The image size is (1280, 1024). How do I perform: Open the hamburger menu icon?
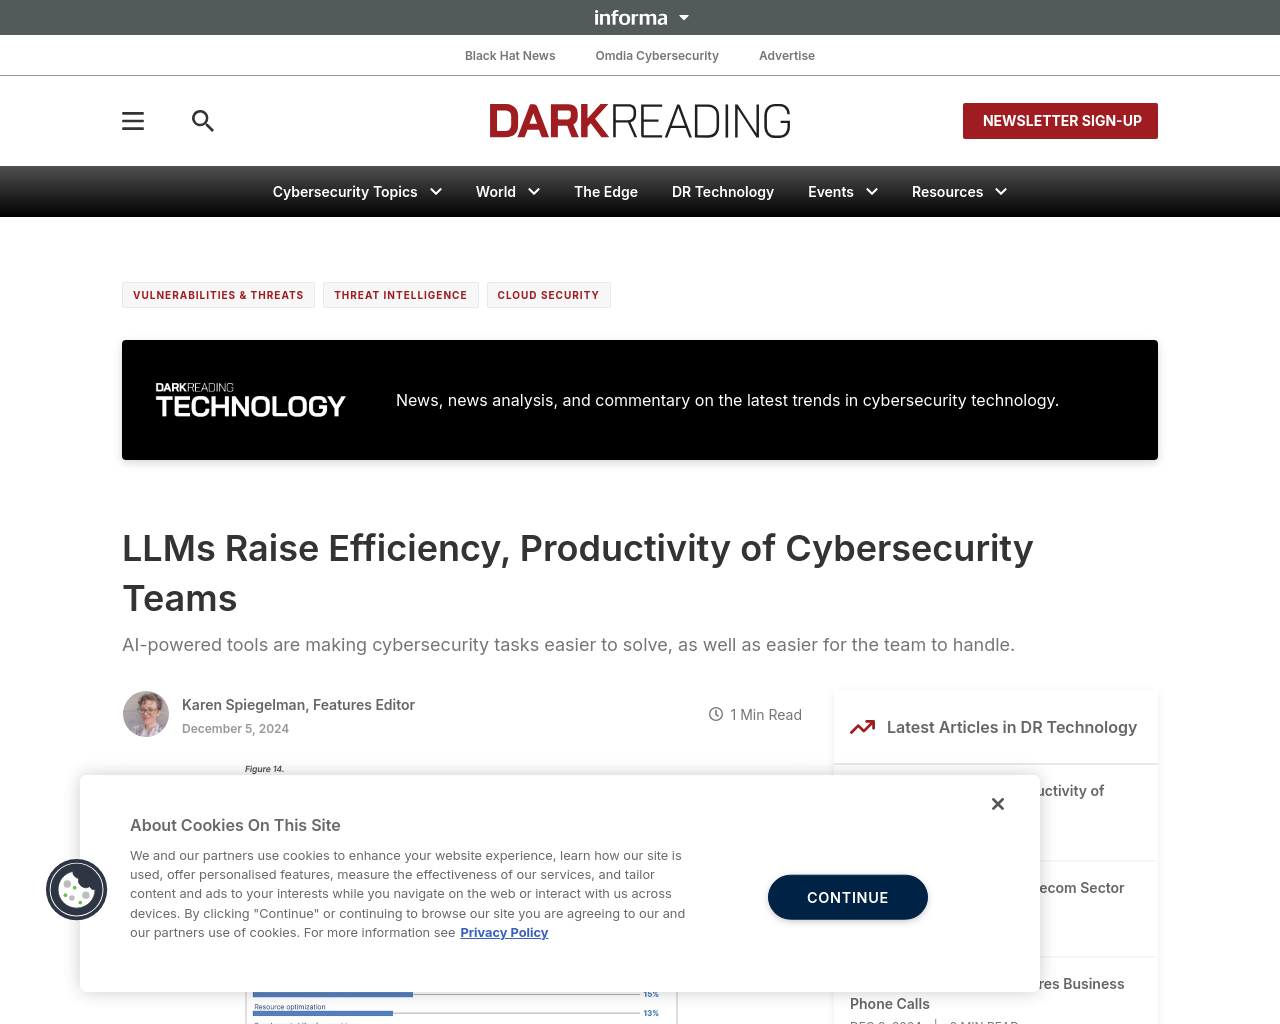coord(133,121)
